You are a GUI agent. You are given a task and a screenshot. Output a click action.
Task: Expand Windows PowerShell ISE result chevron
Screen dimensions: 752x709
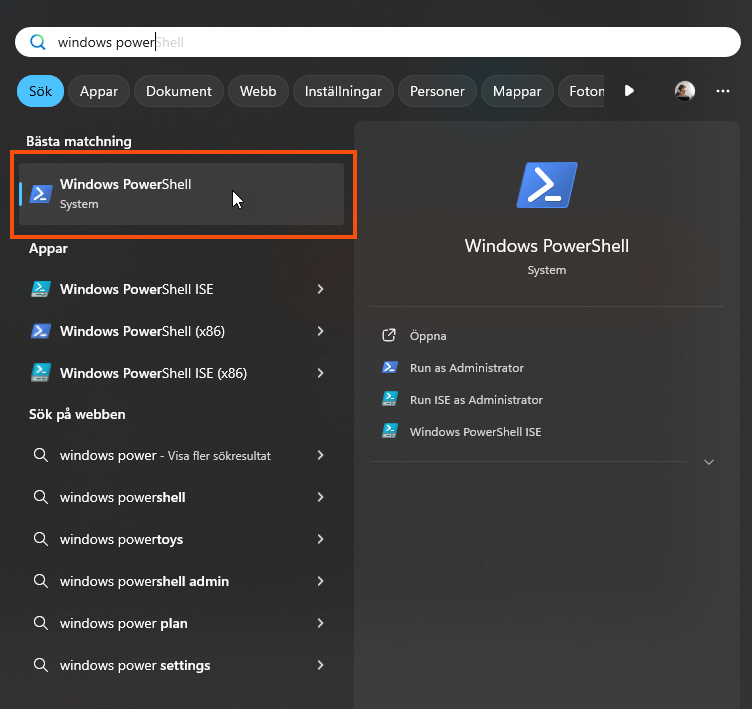[320, 289]
